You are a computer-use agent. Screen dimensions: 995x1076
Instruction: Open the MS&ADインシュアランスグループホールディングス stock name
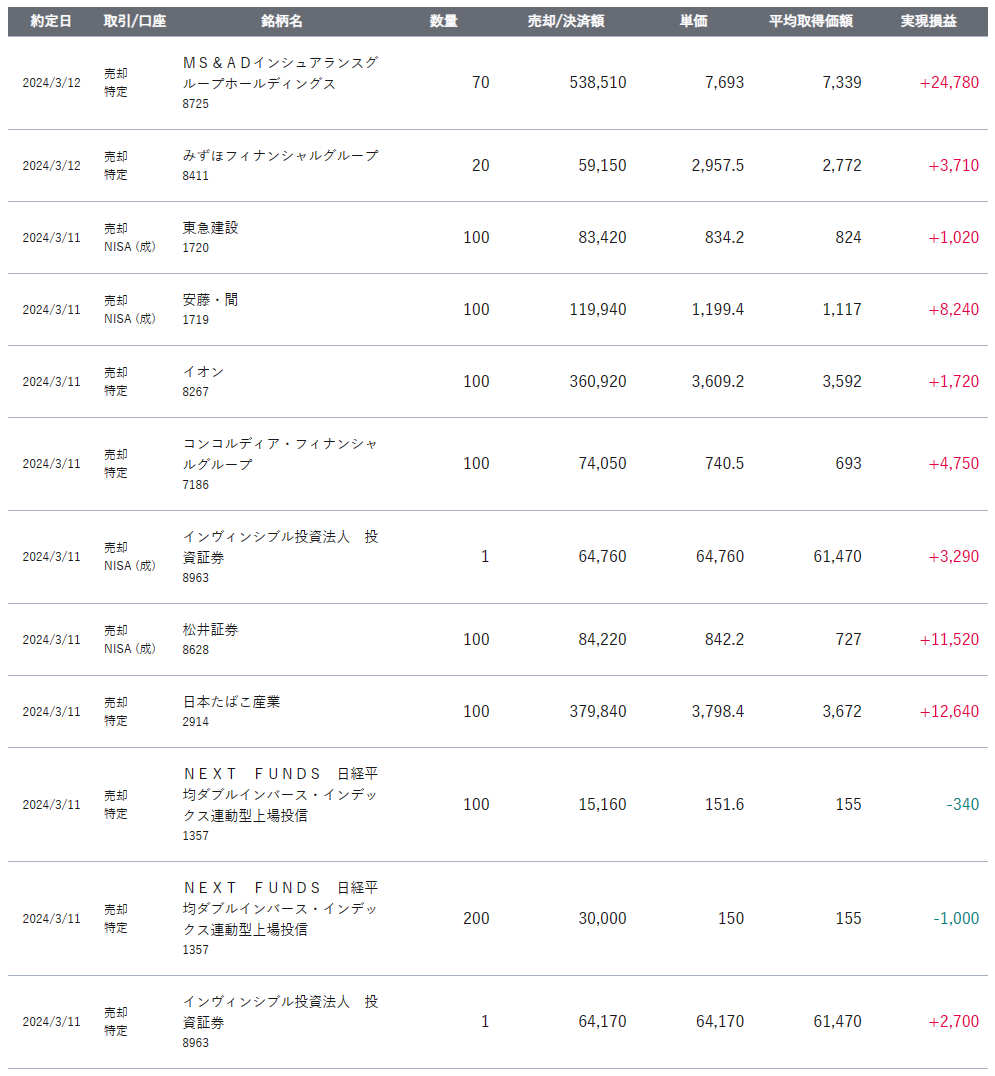coord(280,73)
